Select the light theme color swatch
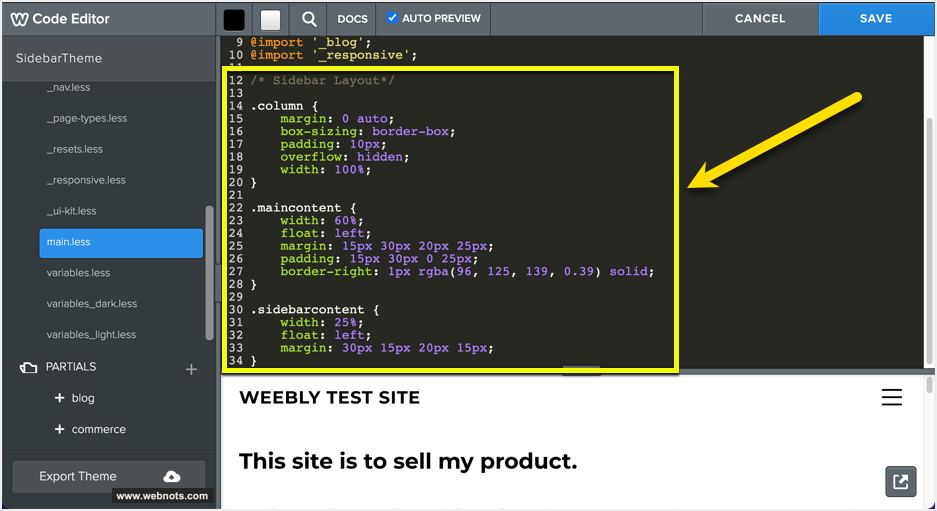This screenshot has width=937, height=511. click(x=270, y=19)
